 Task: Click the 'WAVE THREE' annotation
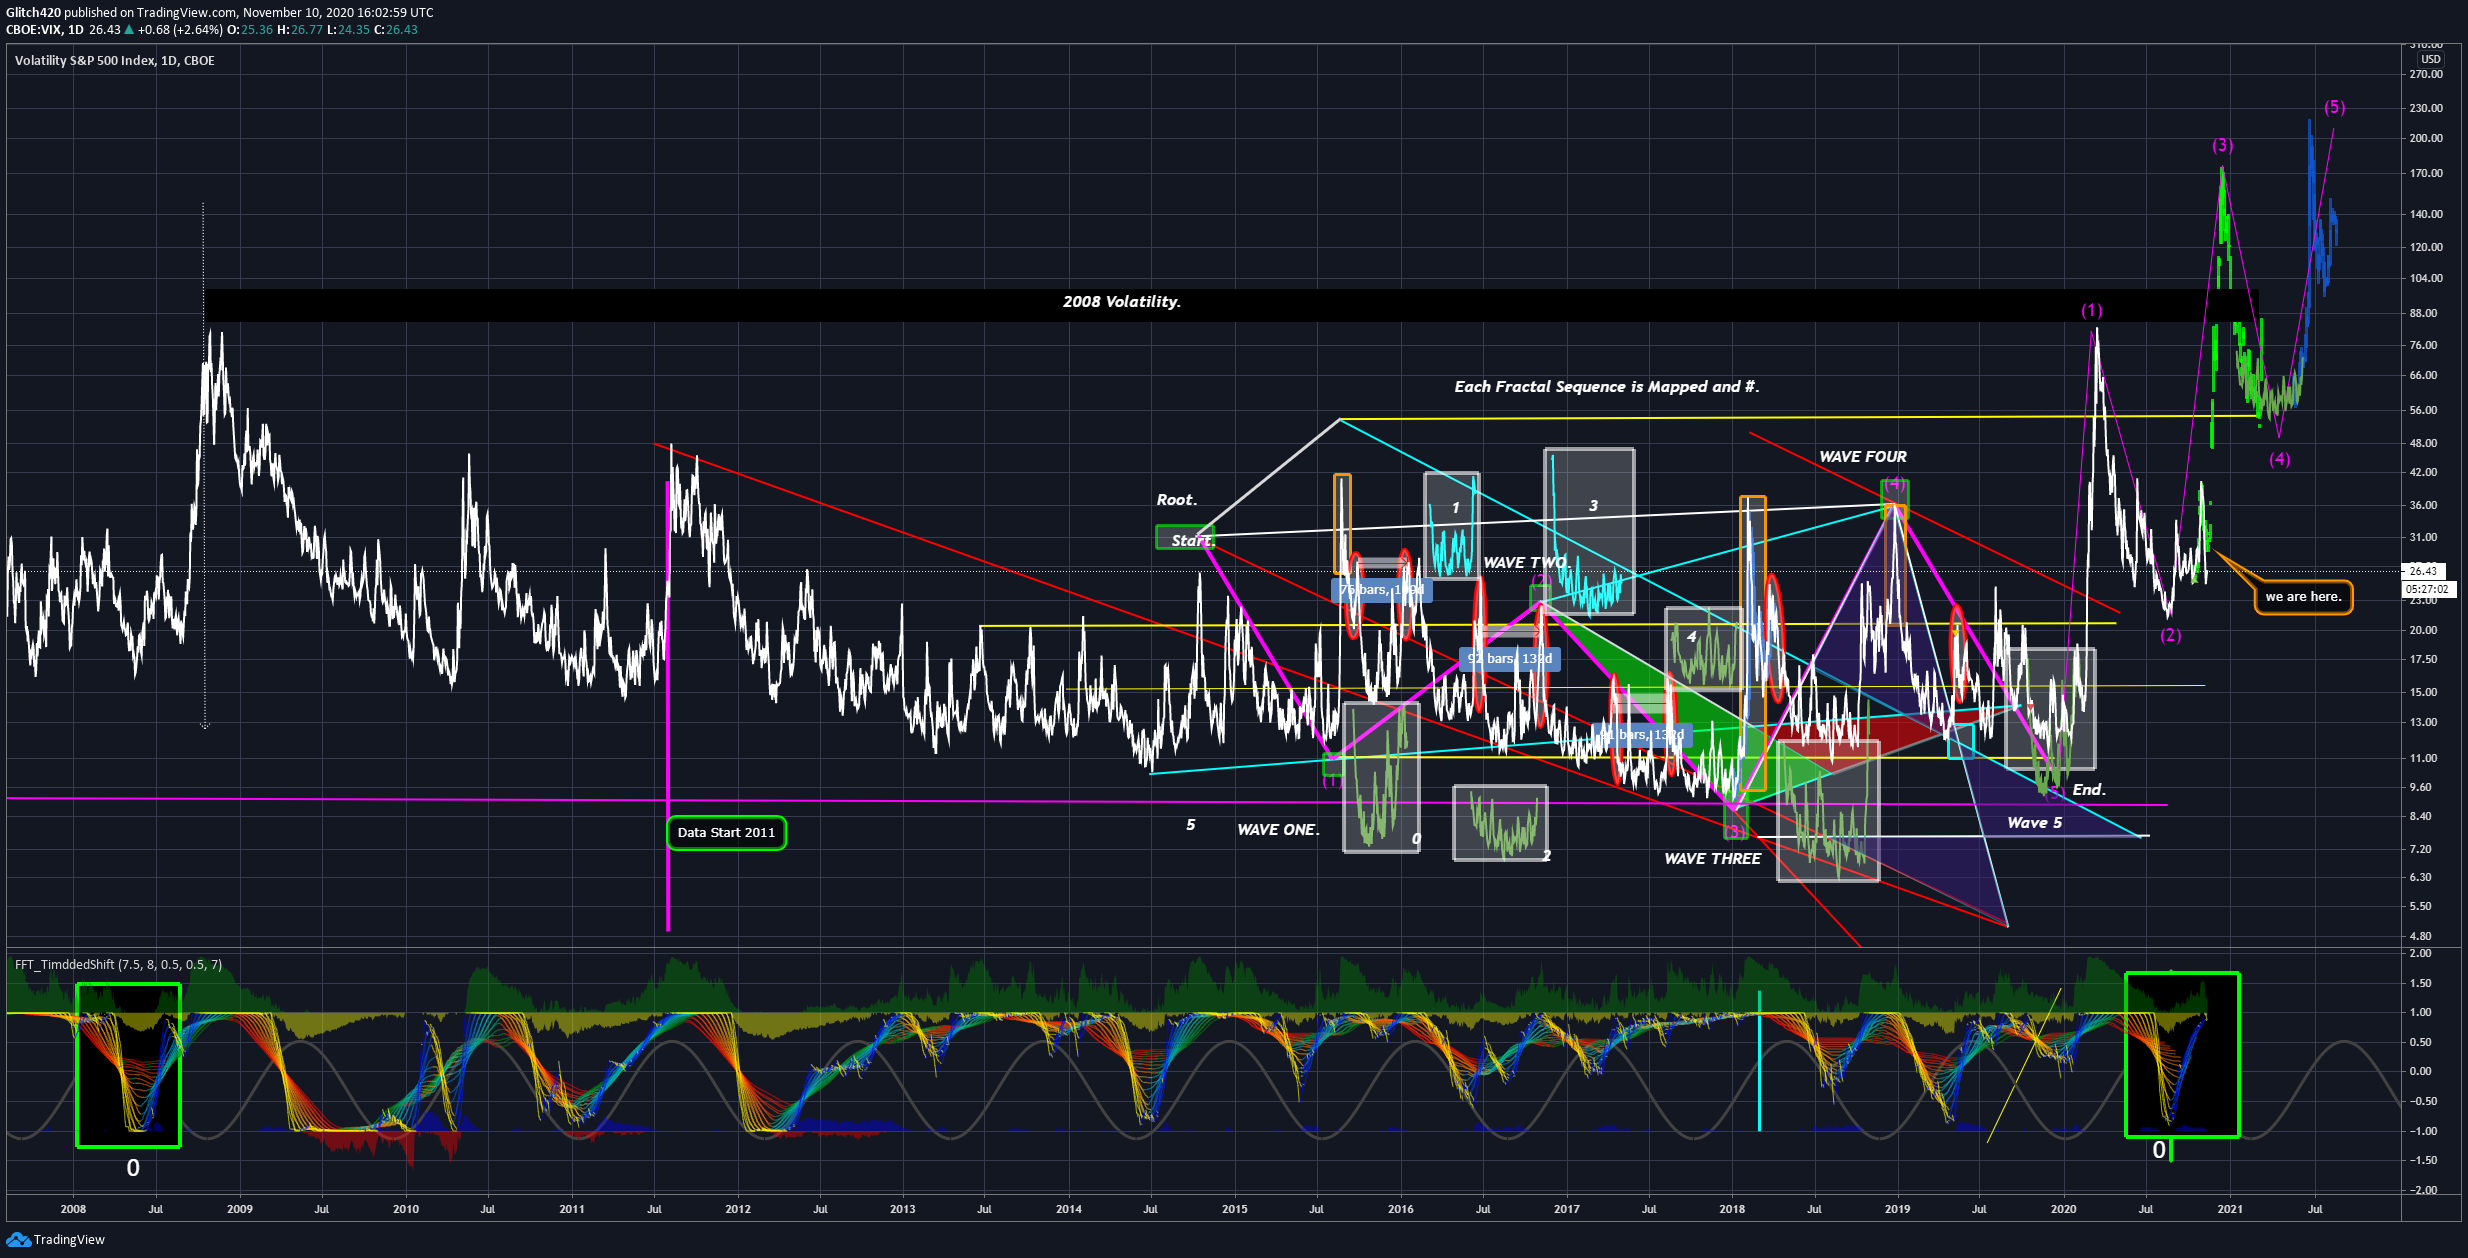tap(1712, 859)
